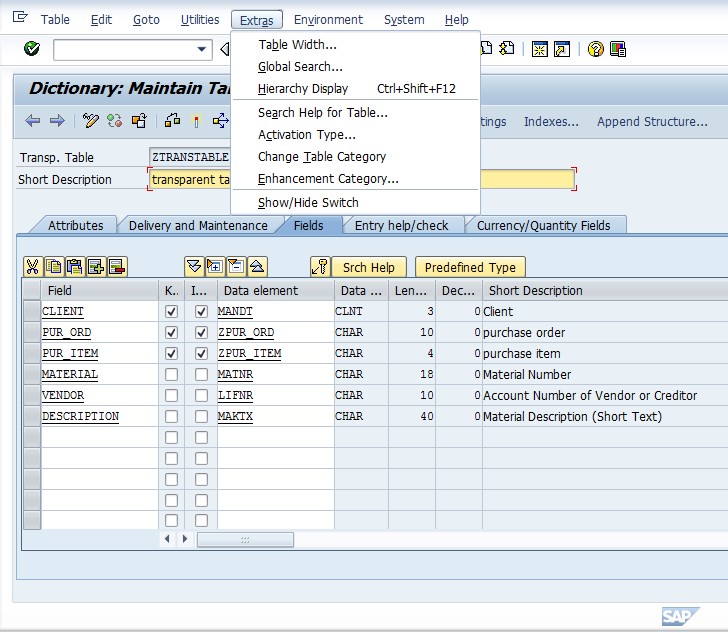This screenshot has width=728, height=633.
Task: Open Enhancement Category... menu entry
Action: click(355, 178)
